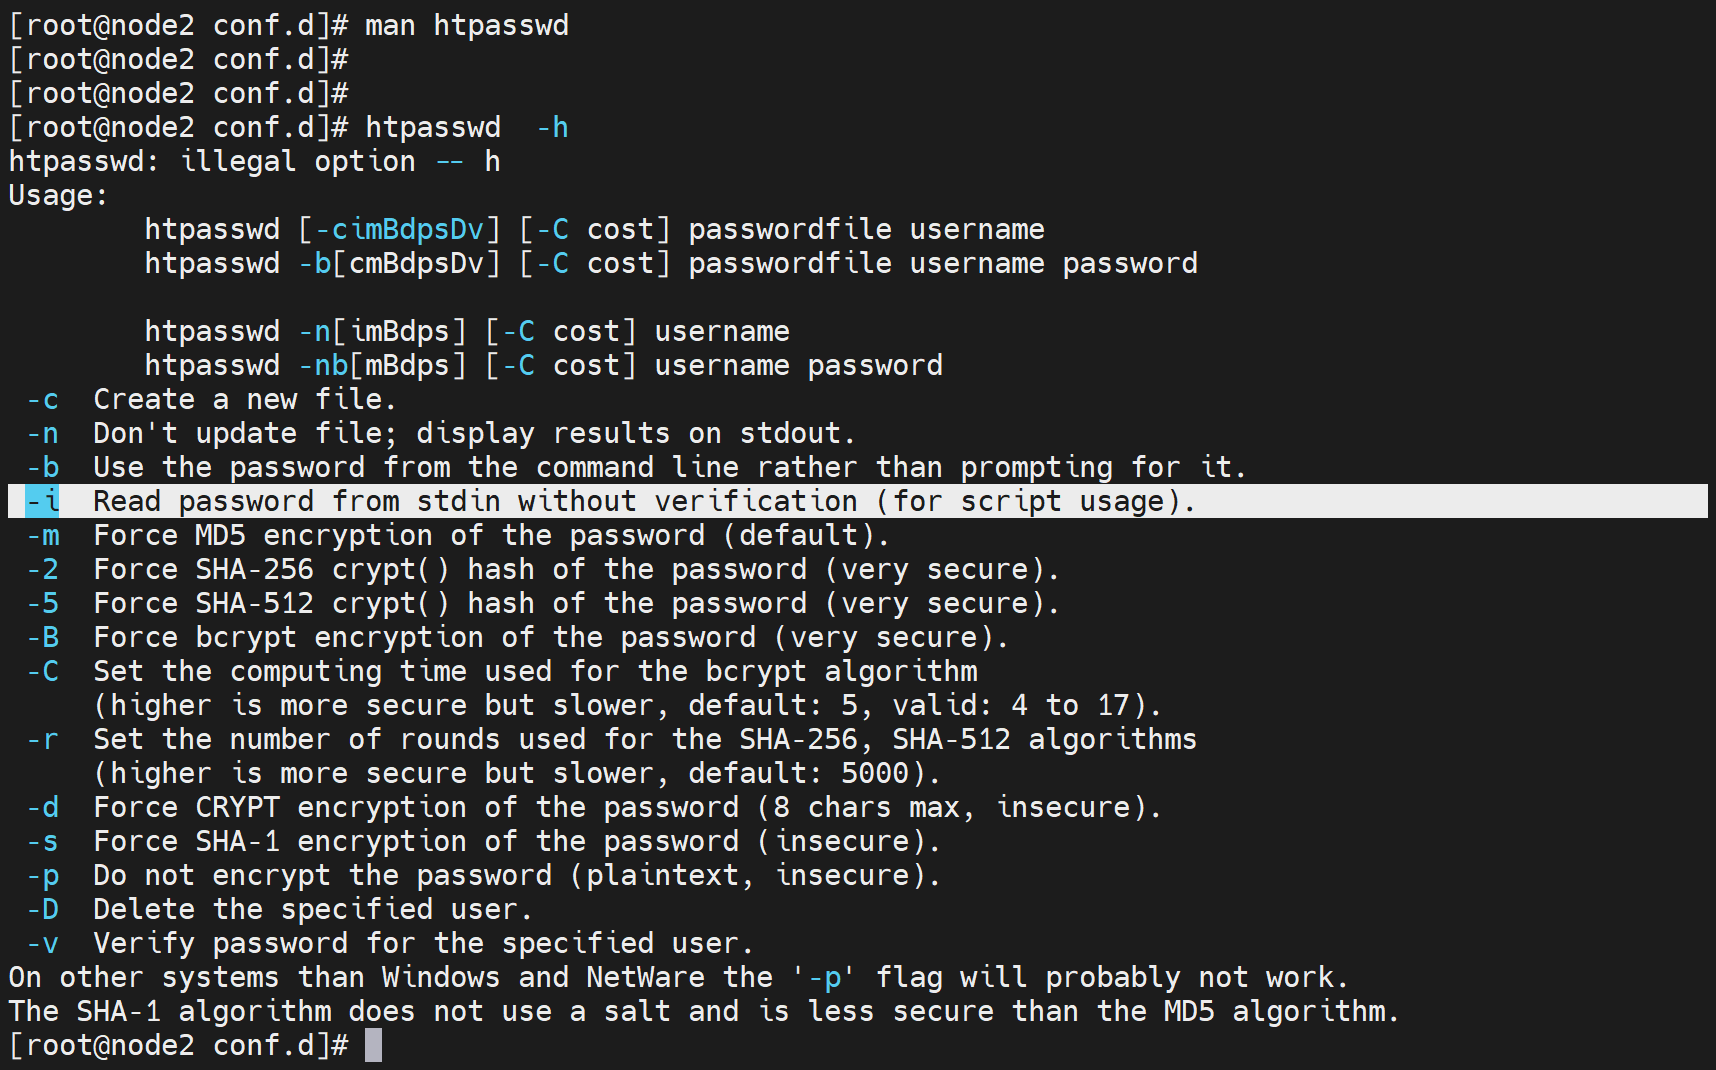Click the -c "Create a new file" flag
This screenshot has height=1070, width=1716.
pyautogui.click(x=43, y=400)
